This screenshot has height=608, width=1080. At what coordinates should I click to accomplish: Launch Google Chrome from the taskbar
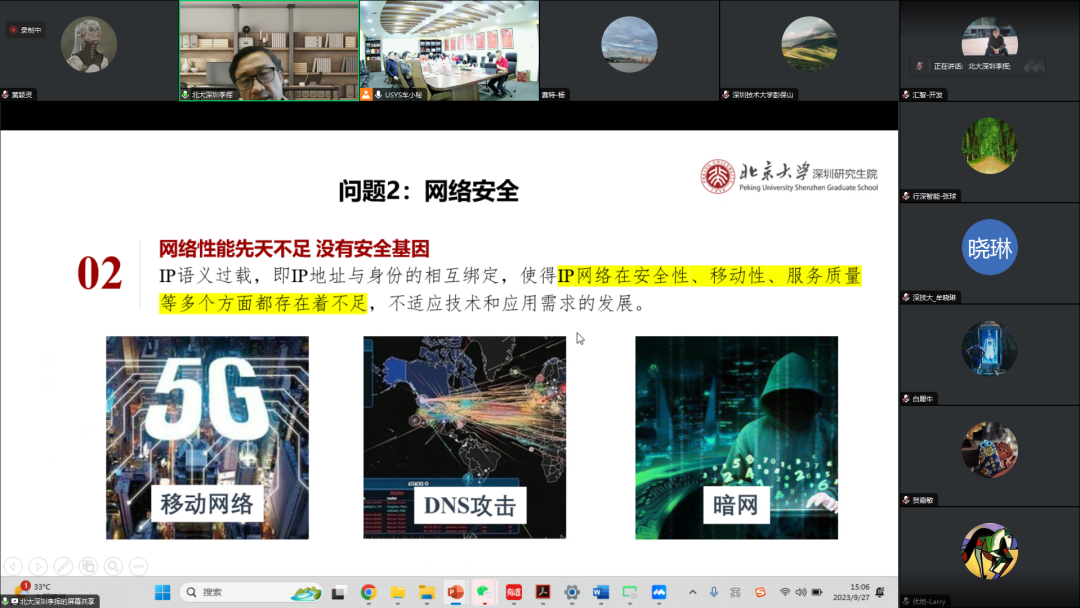coord(368,592)
